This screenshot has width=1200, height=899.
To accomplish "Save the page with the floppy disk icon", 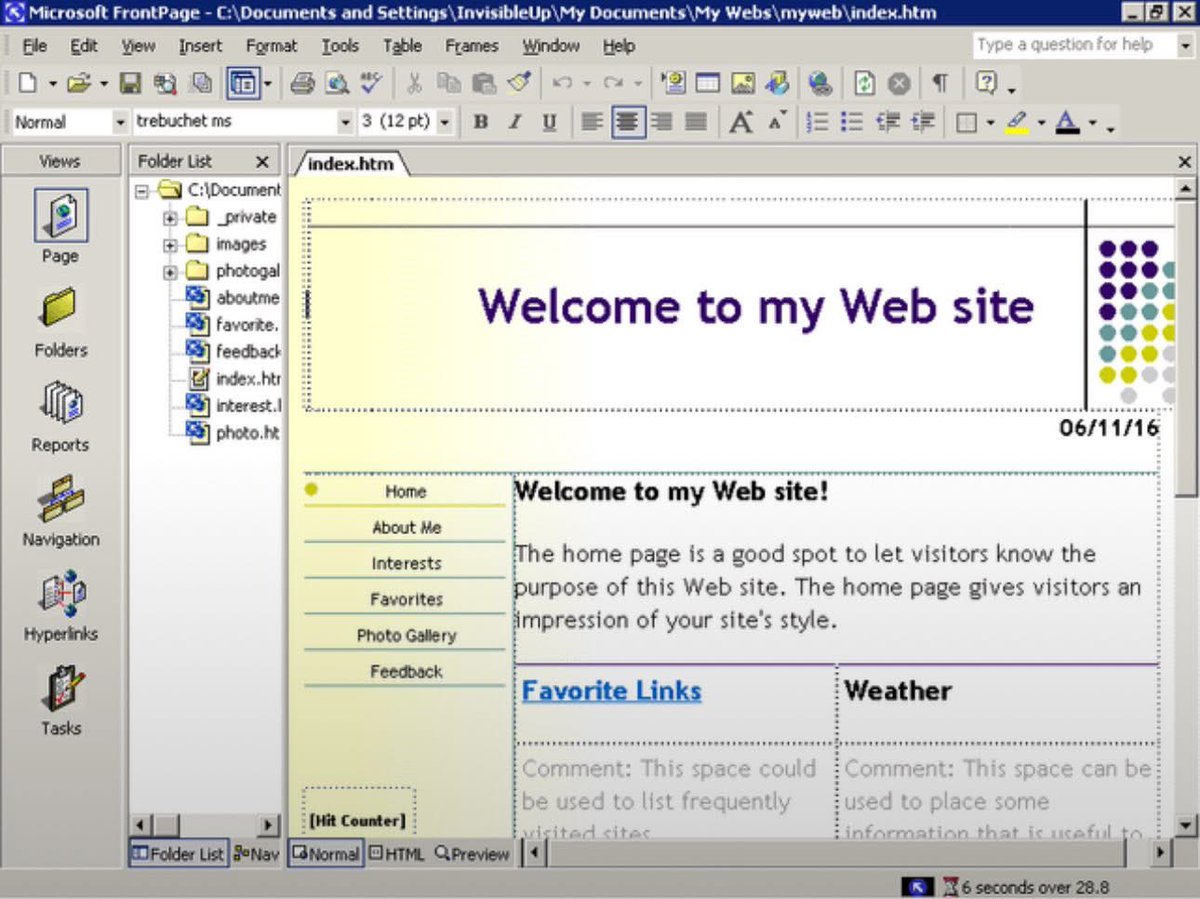I will point(130,84).
